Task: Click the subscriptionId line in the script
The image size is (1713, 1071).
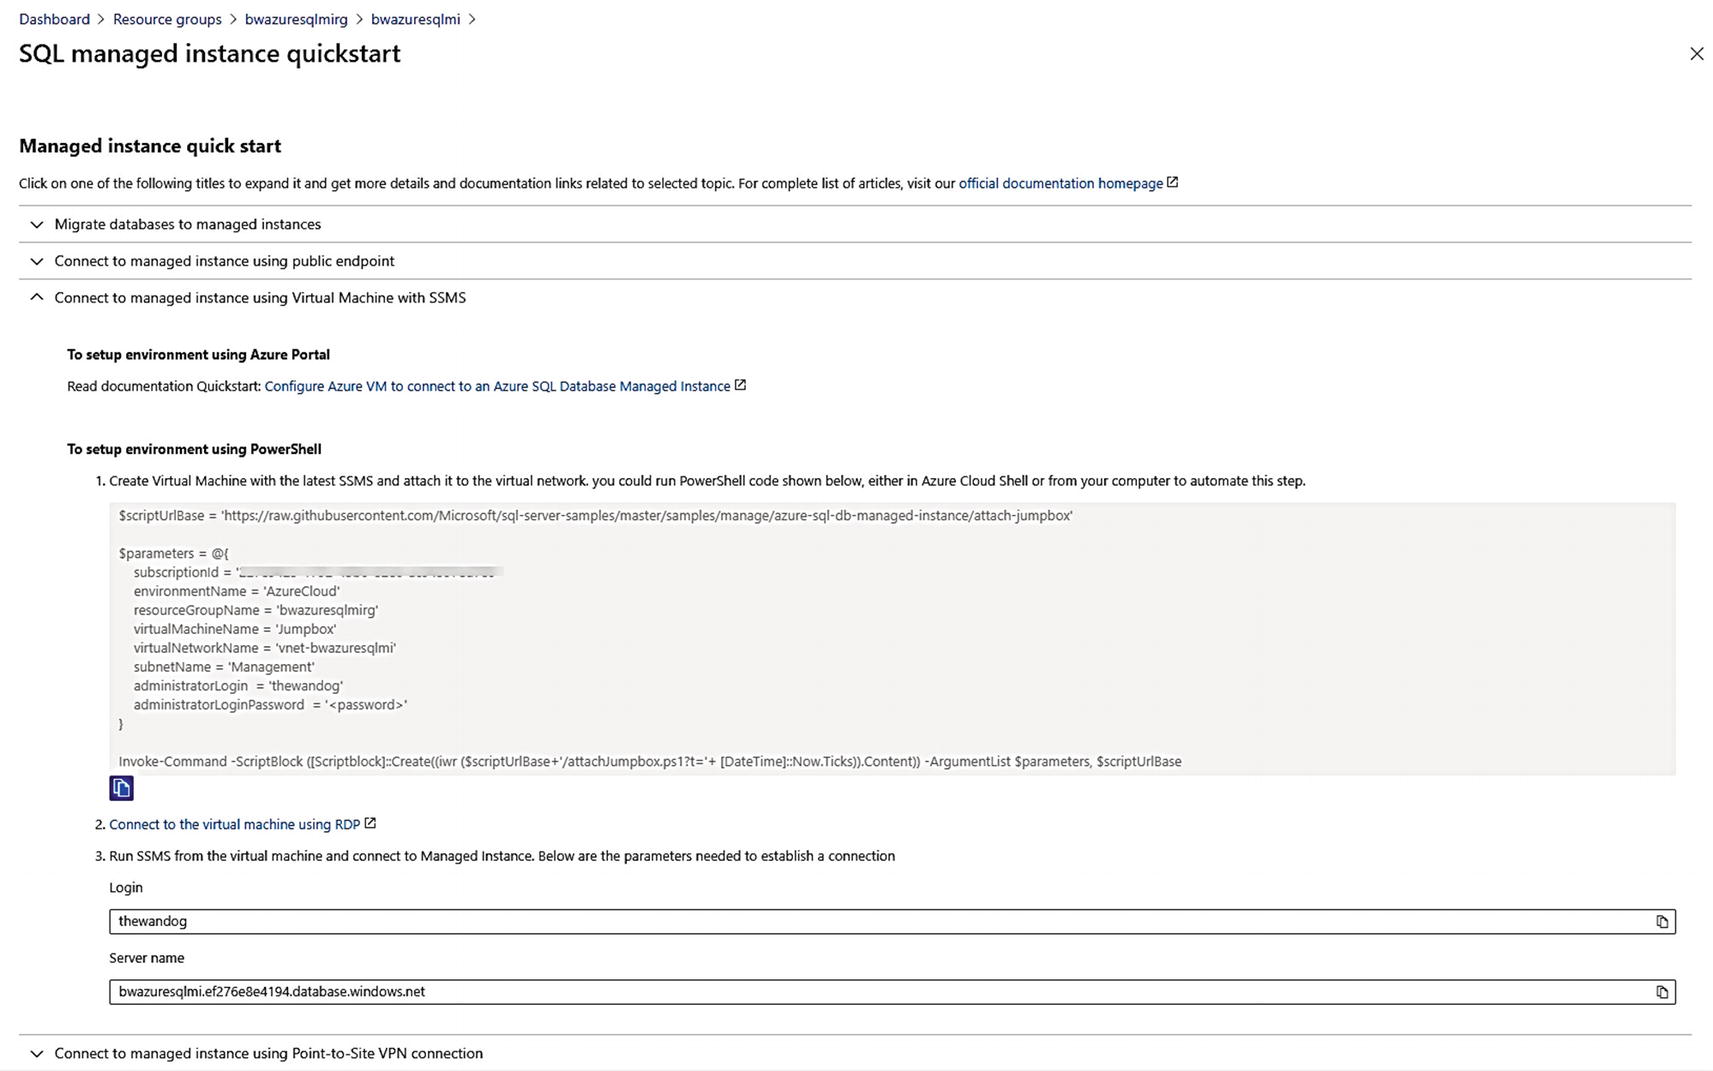Action: [316, 573]
